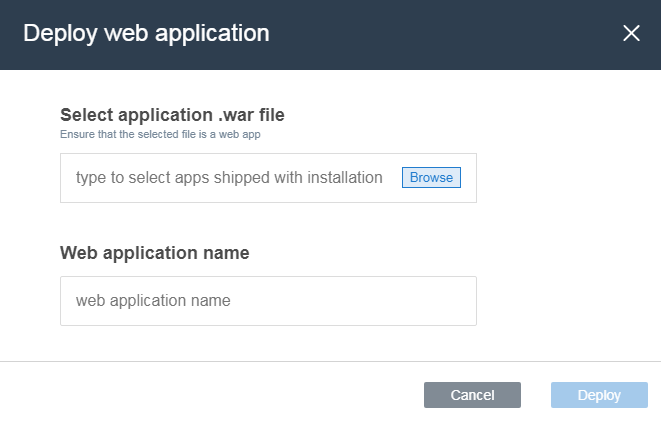
Task: Click the light blue Deploy button in the footer
Action: click(x=599, y=395)
